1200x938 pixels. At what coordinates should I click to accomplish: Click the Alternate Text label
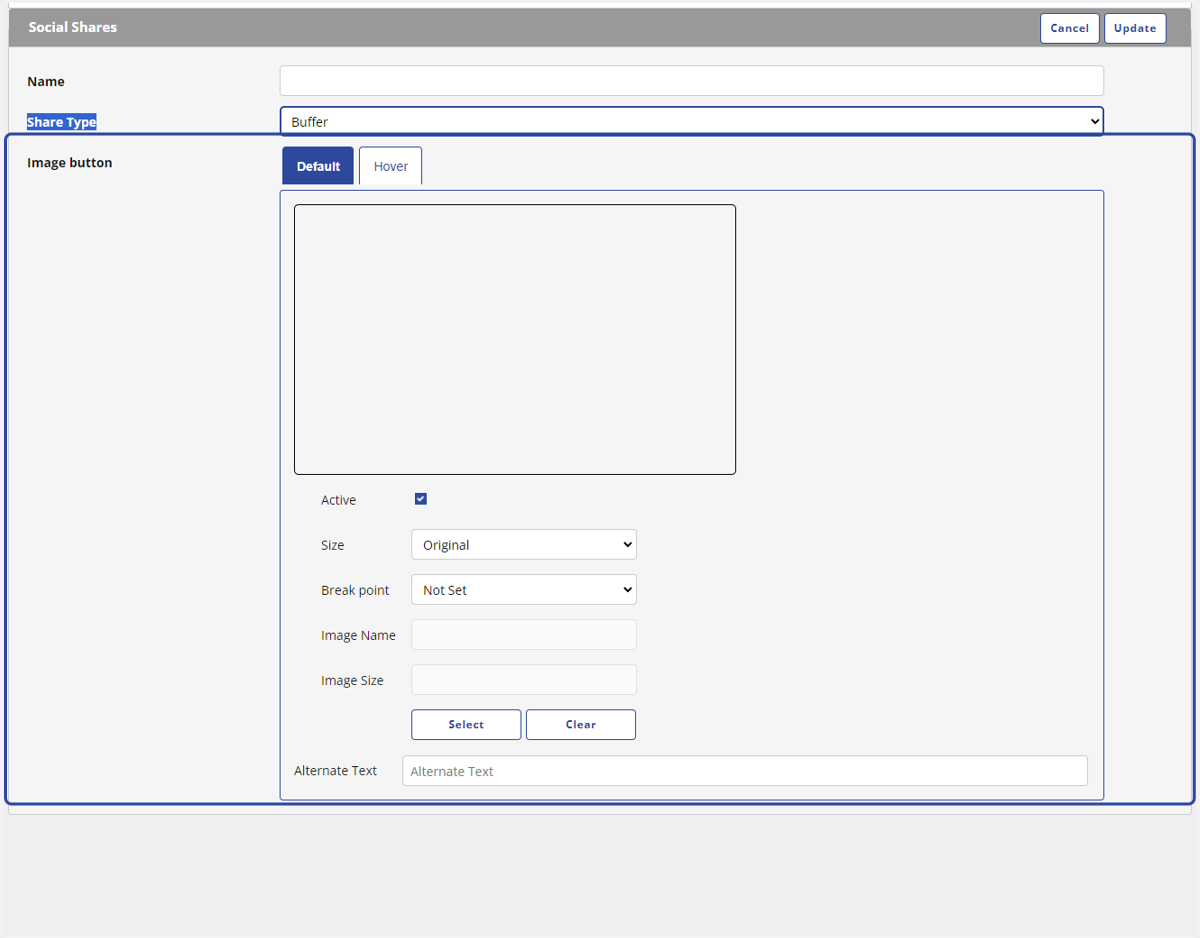pos(336,770)
